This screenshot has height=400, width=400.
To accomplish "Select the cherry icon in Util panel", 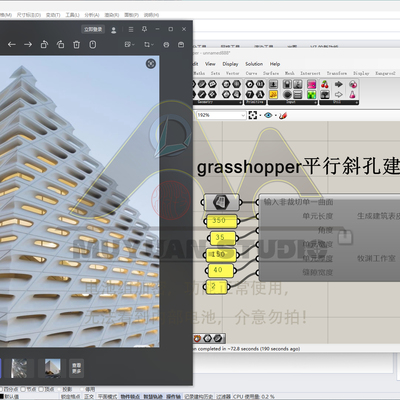I will click(x=325, y=84).
